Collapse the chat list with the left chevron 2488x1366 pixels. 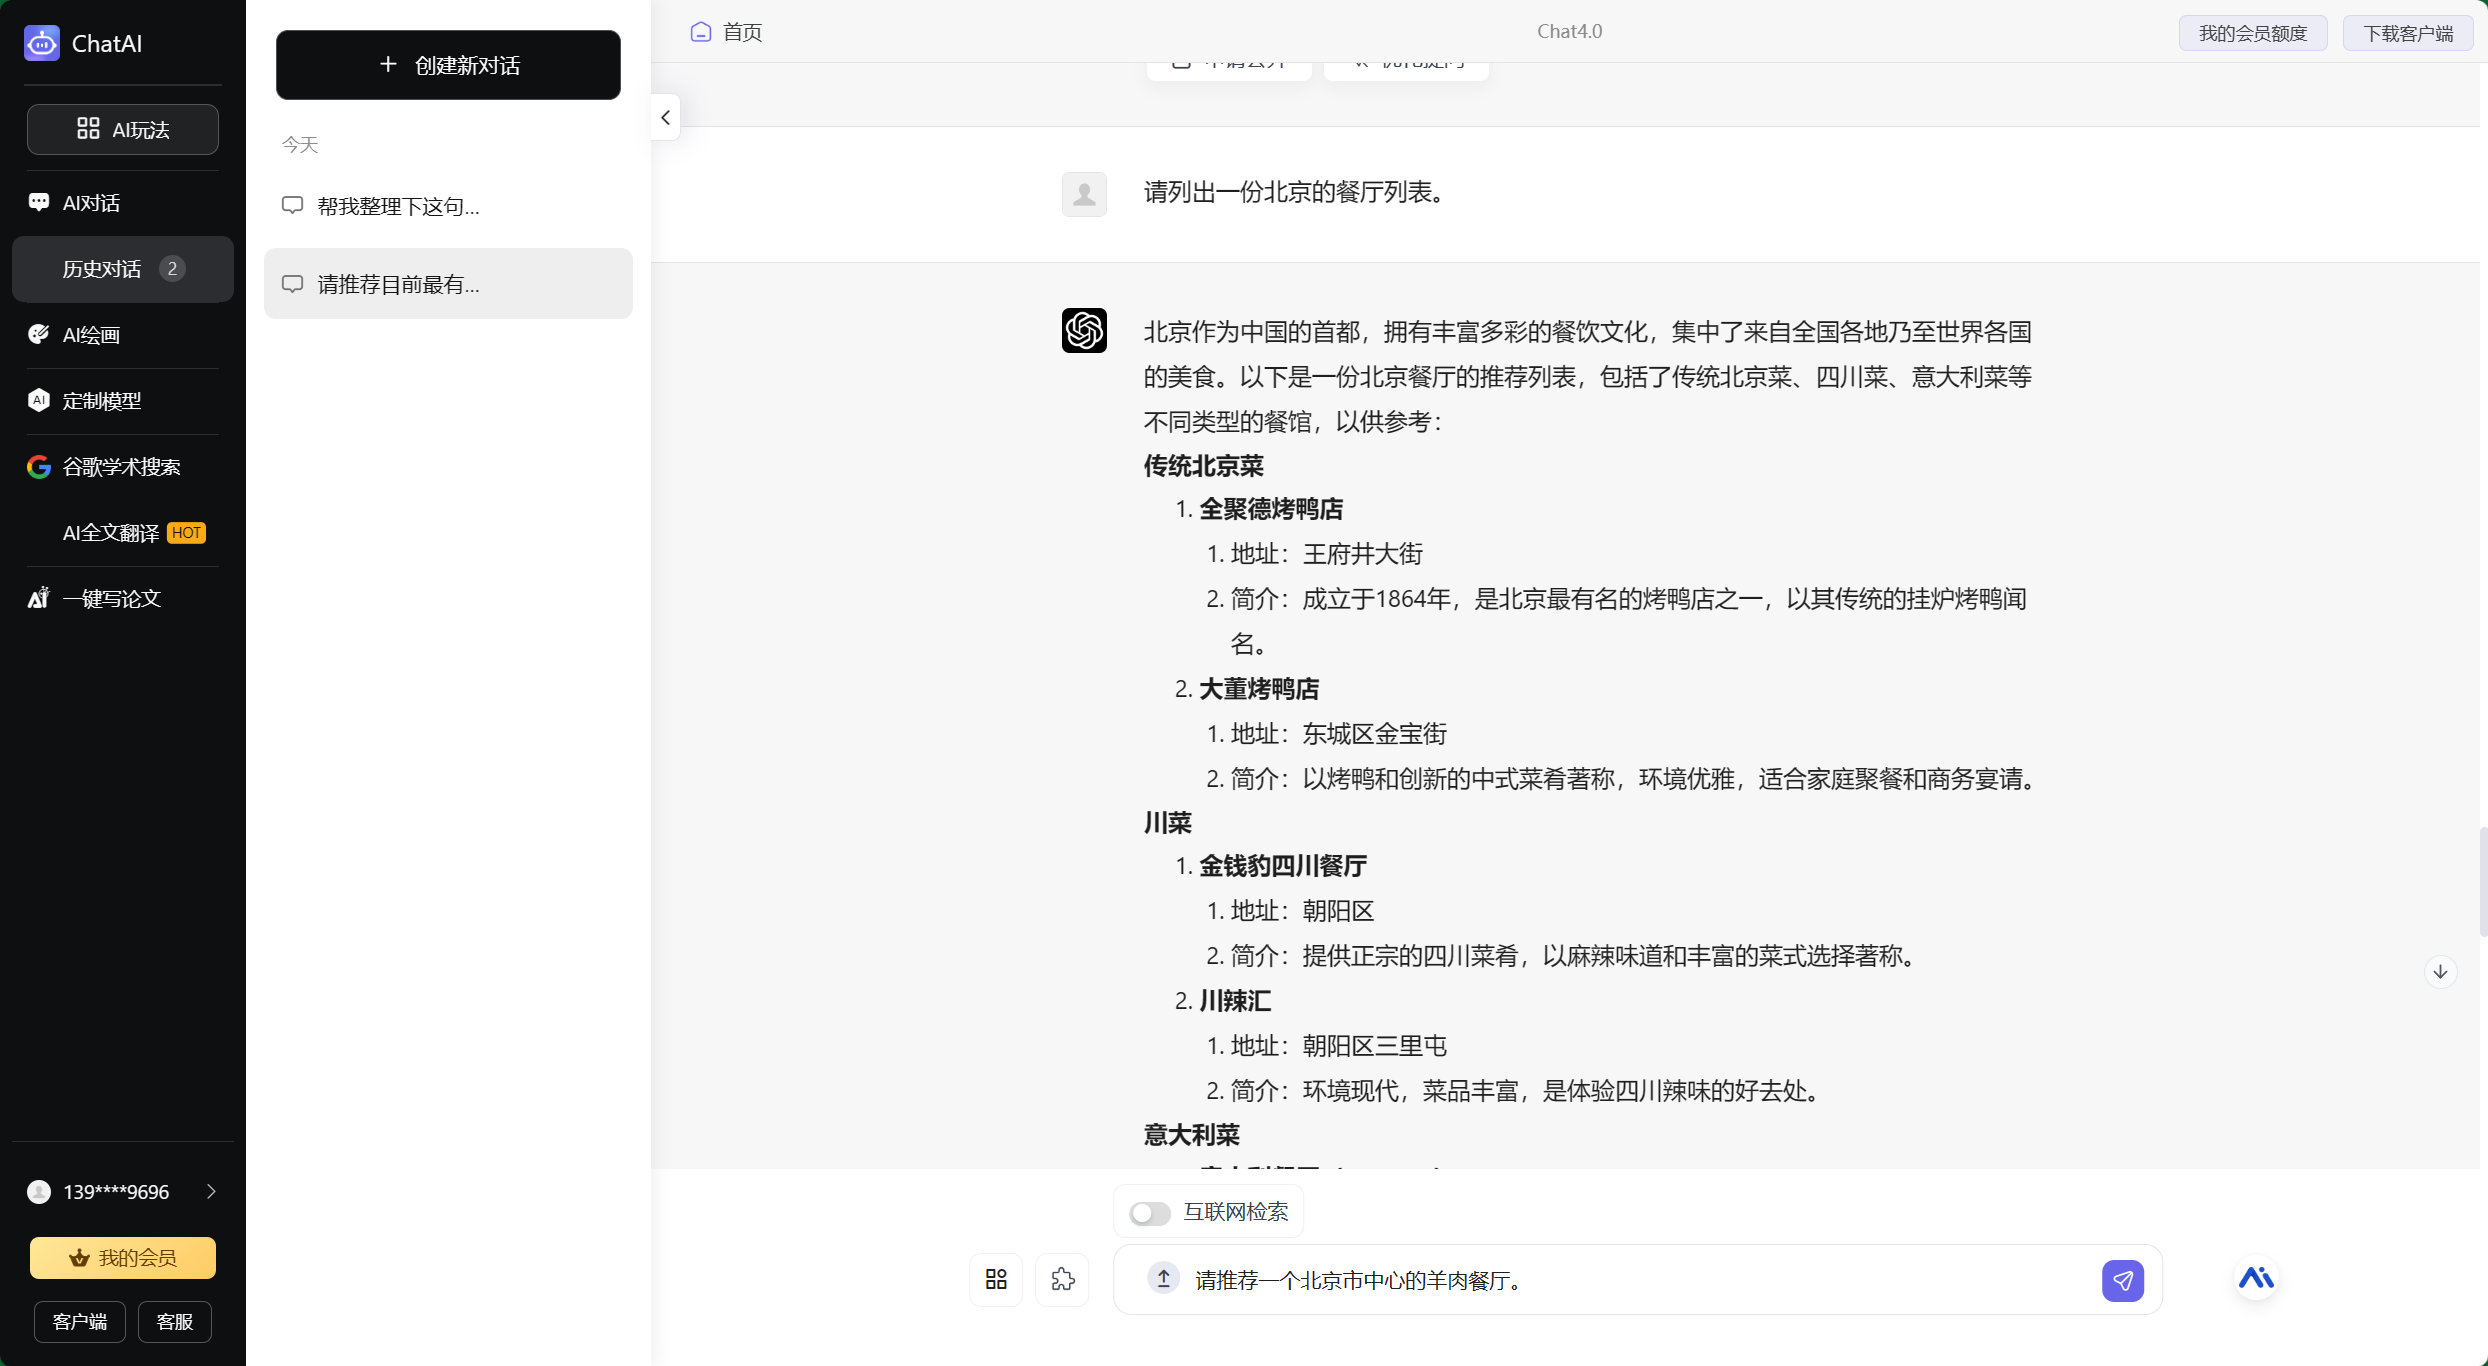pyautogui.click(x=665, y=117)
